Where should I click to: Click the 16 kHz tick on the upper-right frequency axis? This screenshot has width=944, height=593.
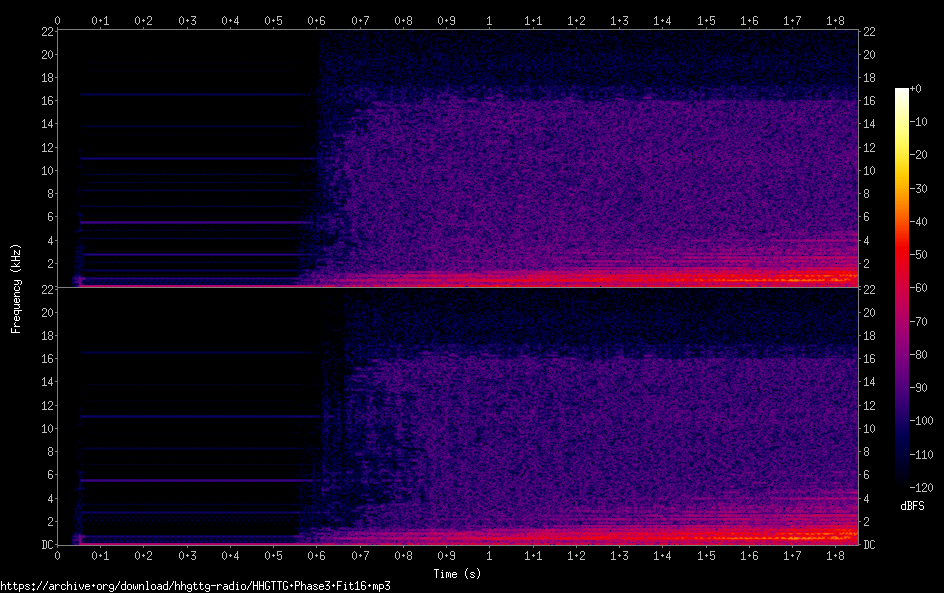[869, 101]
